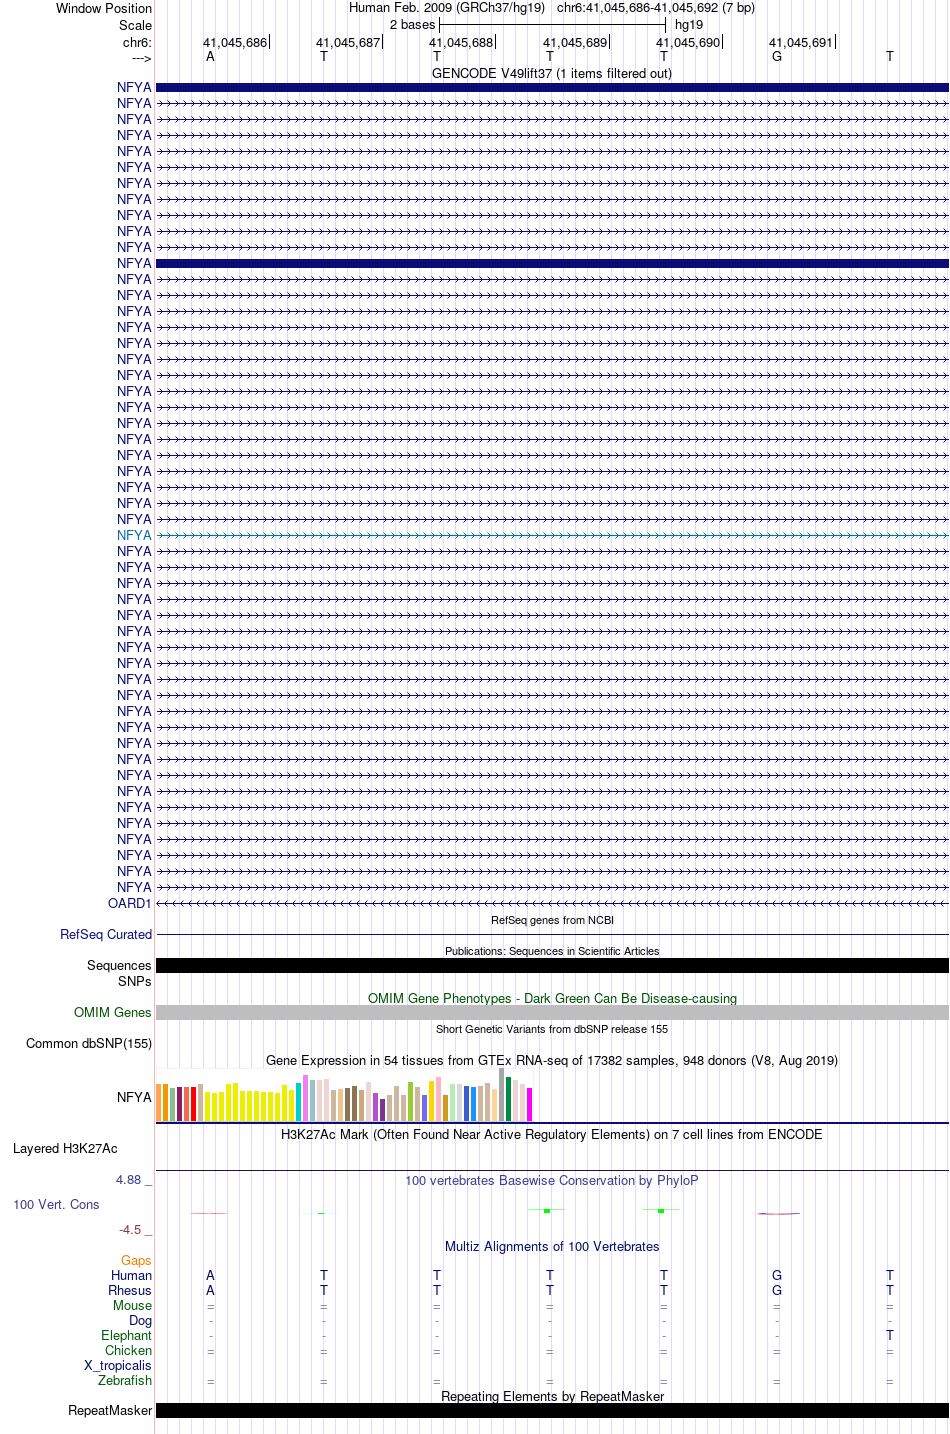Viewport: 950px width, 1434px height.
Task: Open Short Genetic Variants from dbSNP title
Action: pos(552,1029)
